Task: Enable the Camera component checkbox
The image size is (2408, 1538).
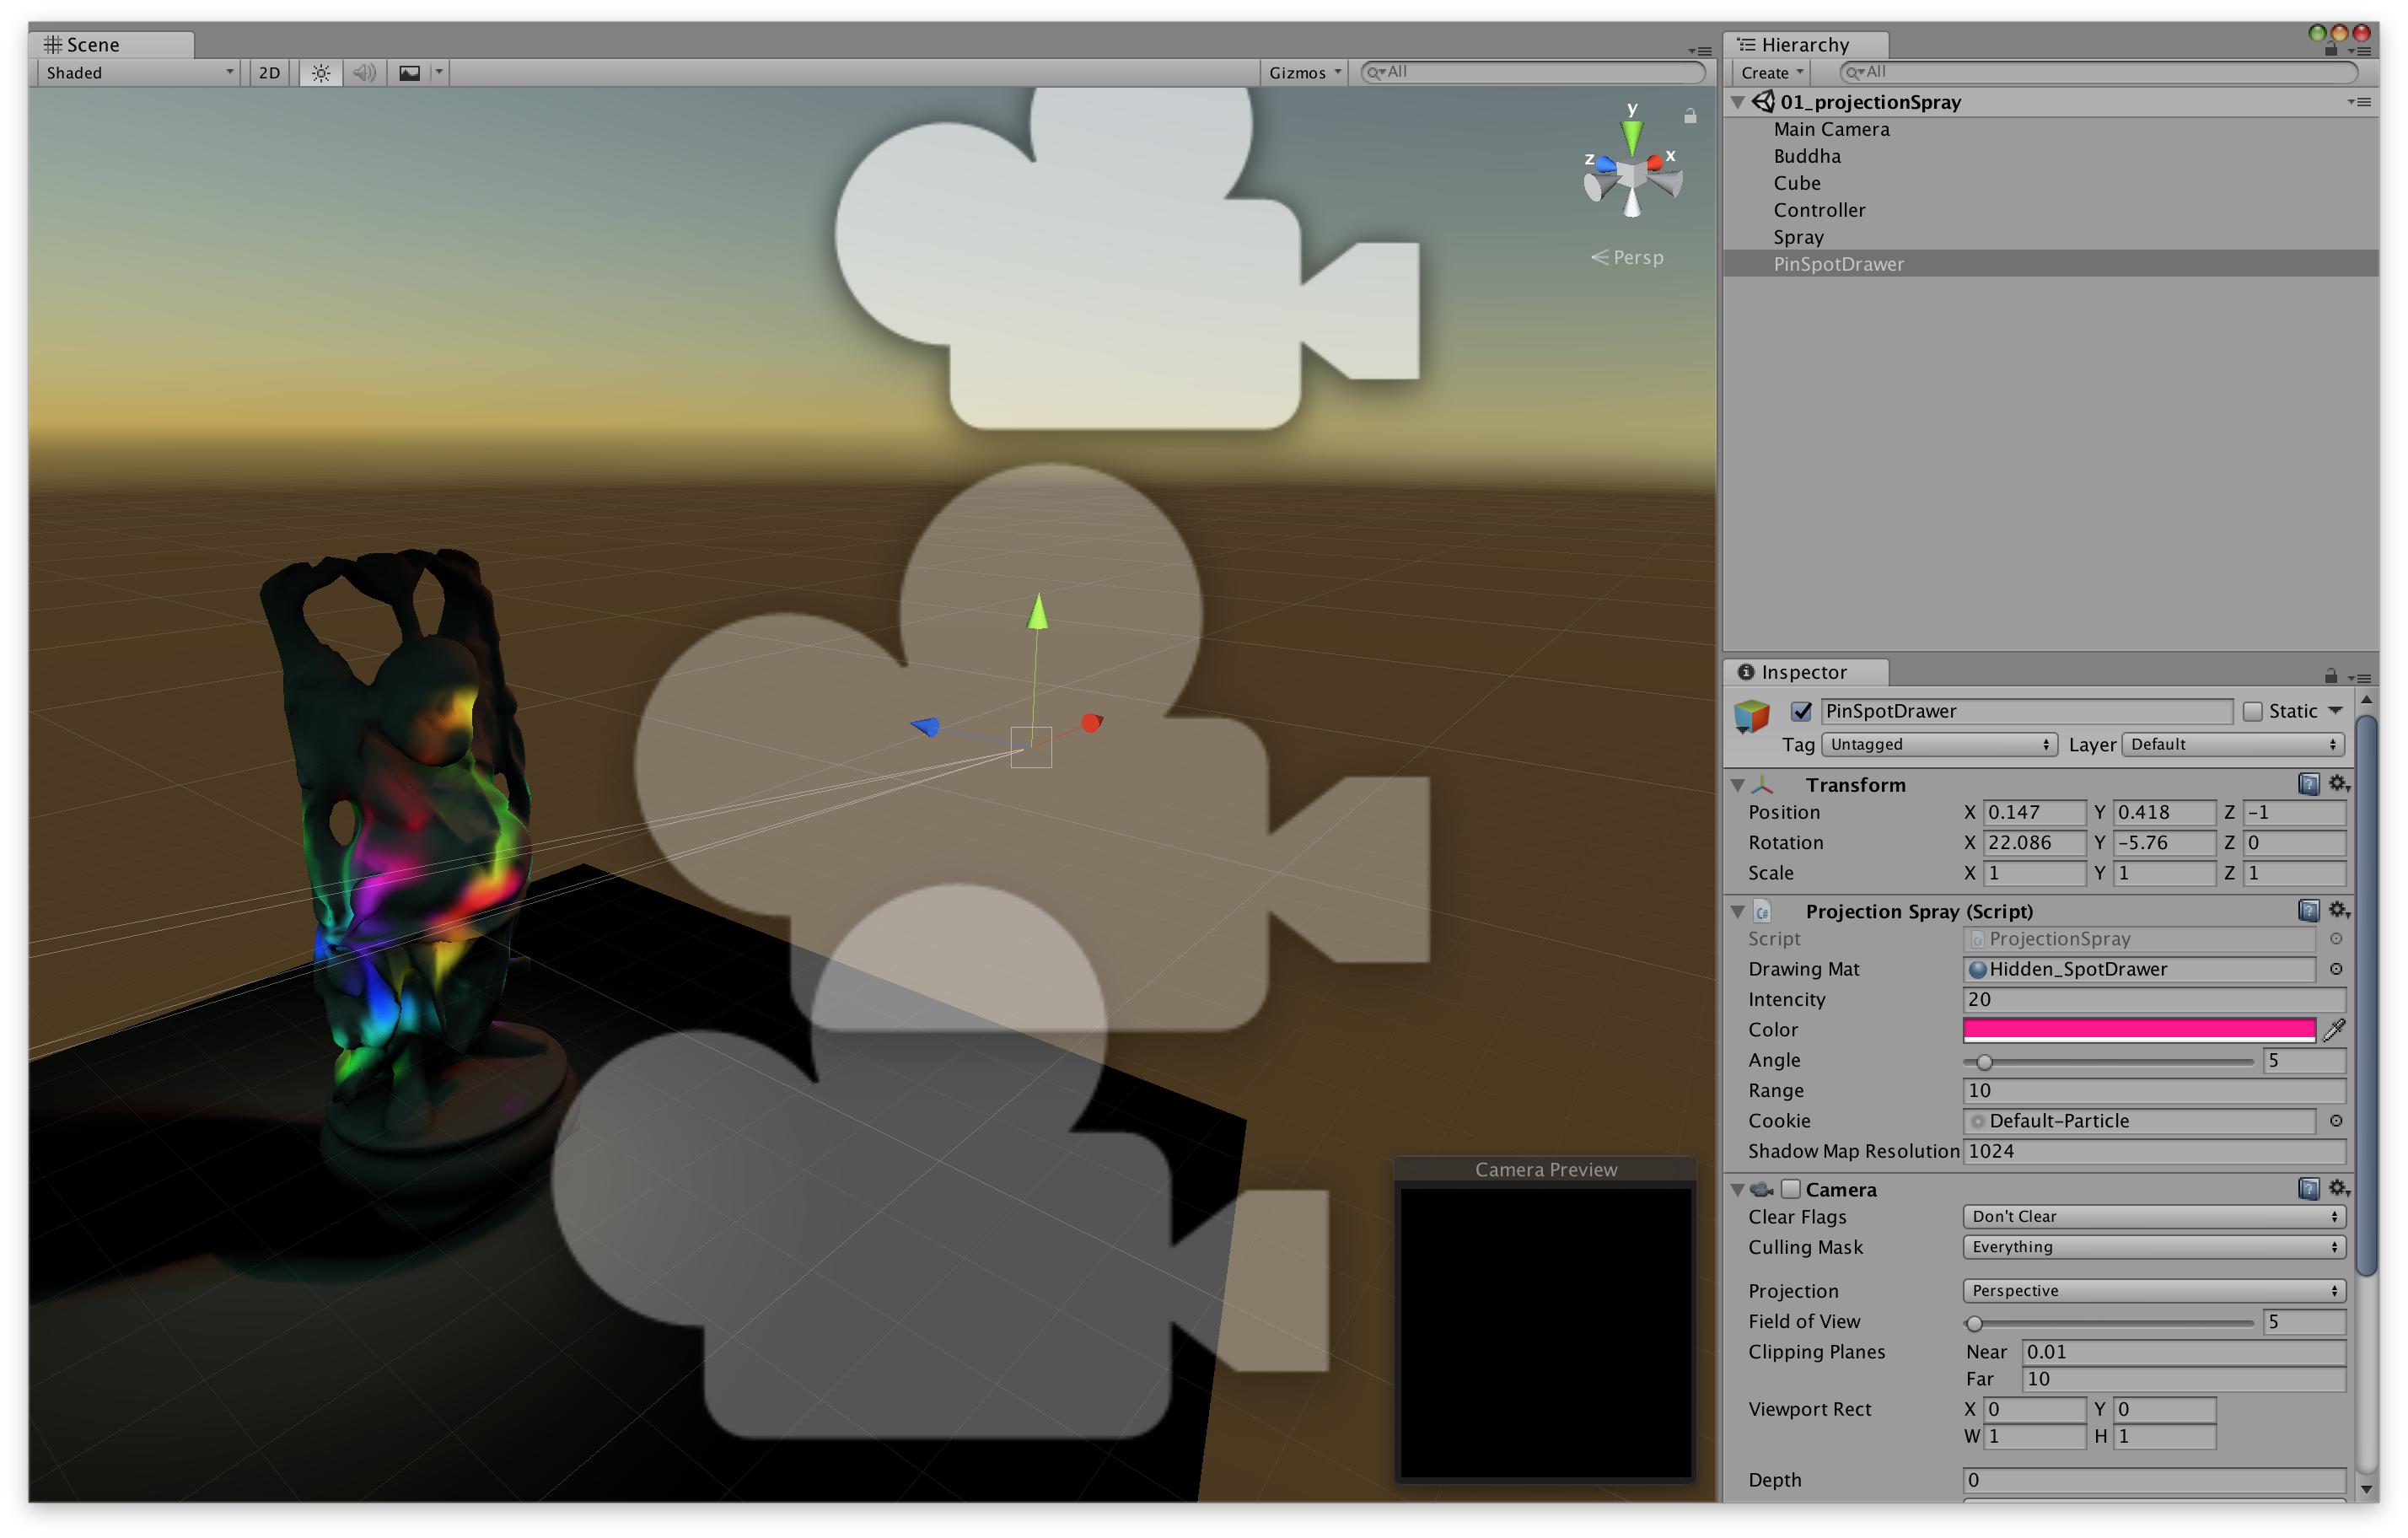Action: pyautogui.click(x=1790, y=1189)
